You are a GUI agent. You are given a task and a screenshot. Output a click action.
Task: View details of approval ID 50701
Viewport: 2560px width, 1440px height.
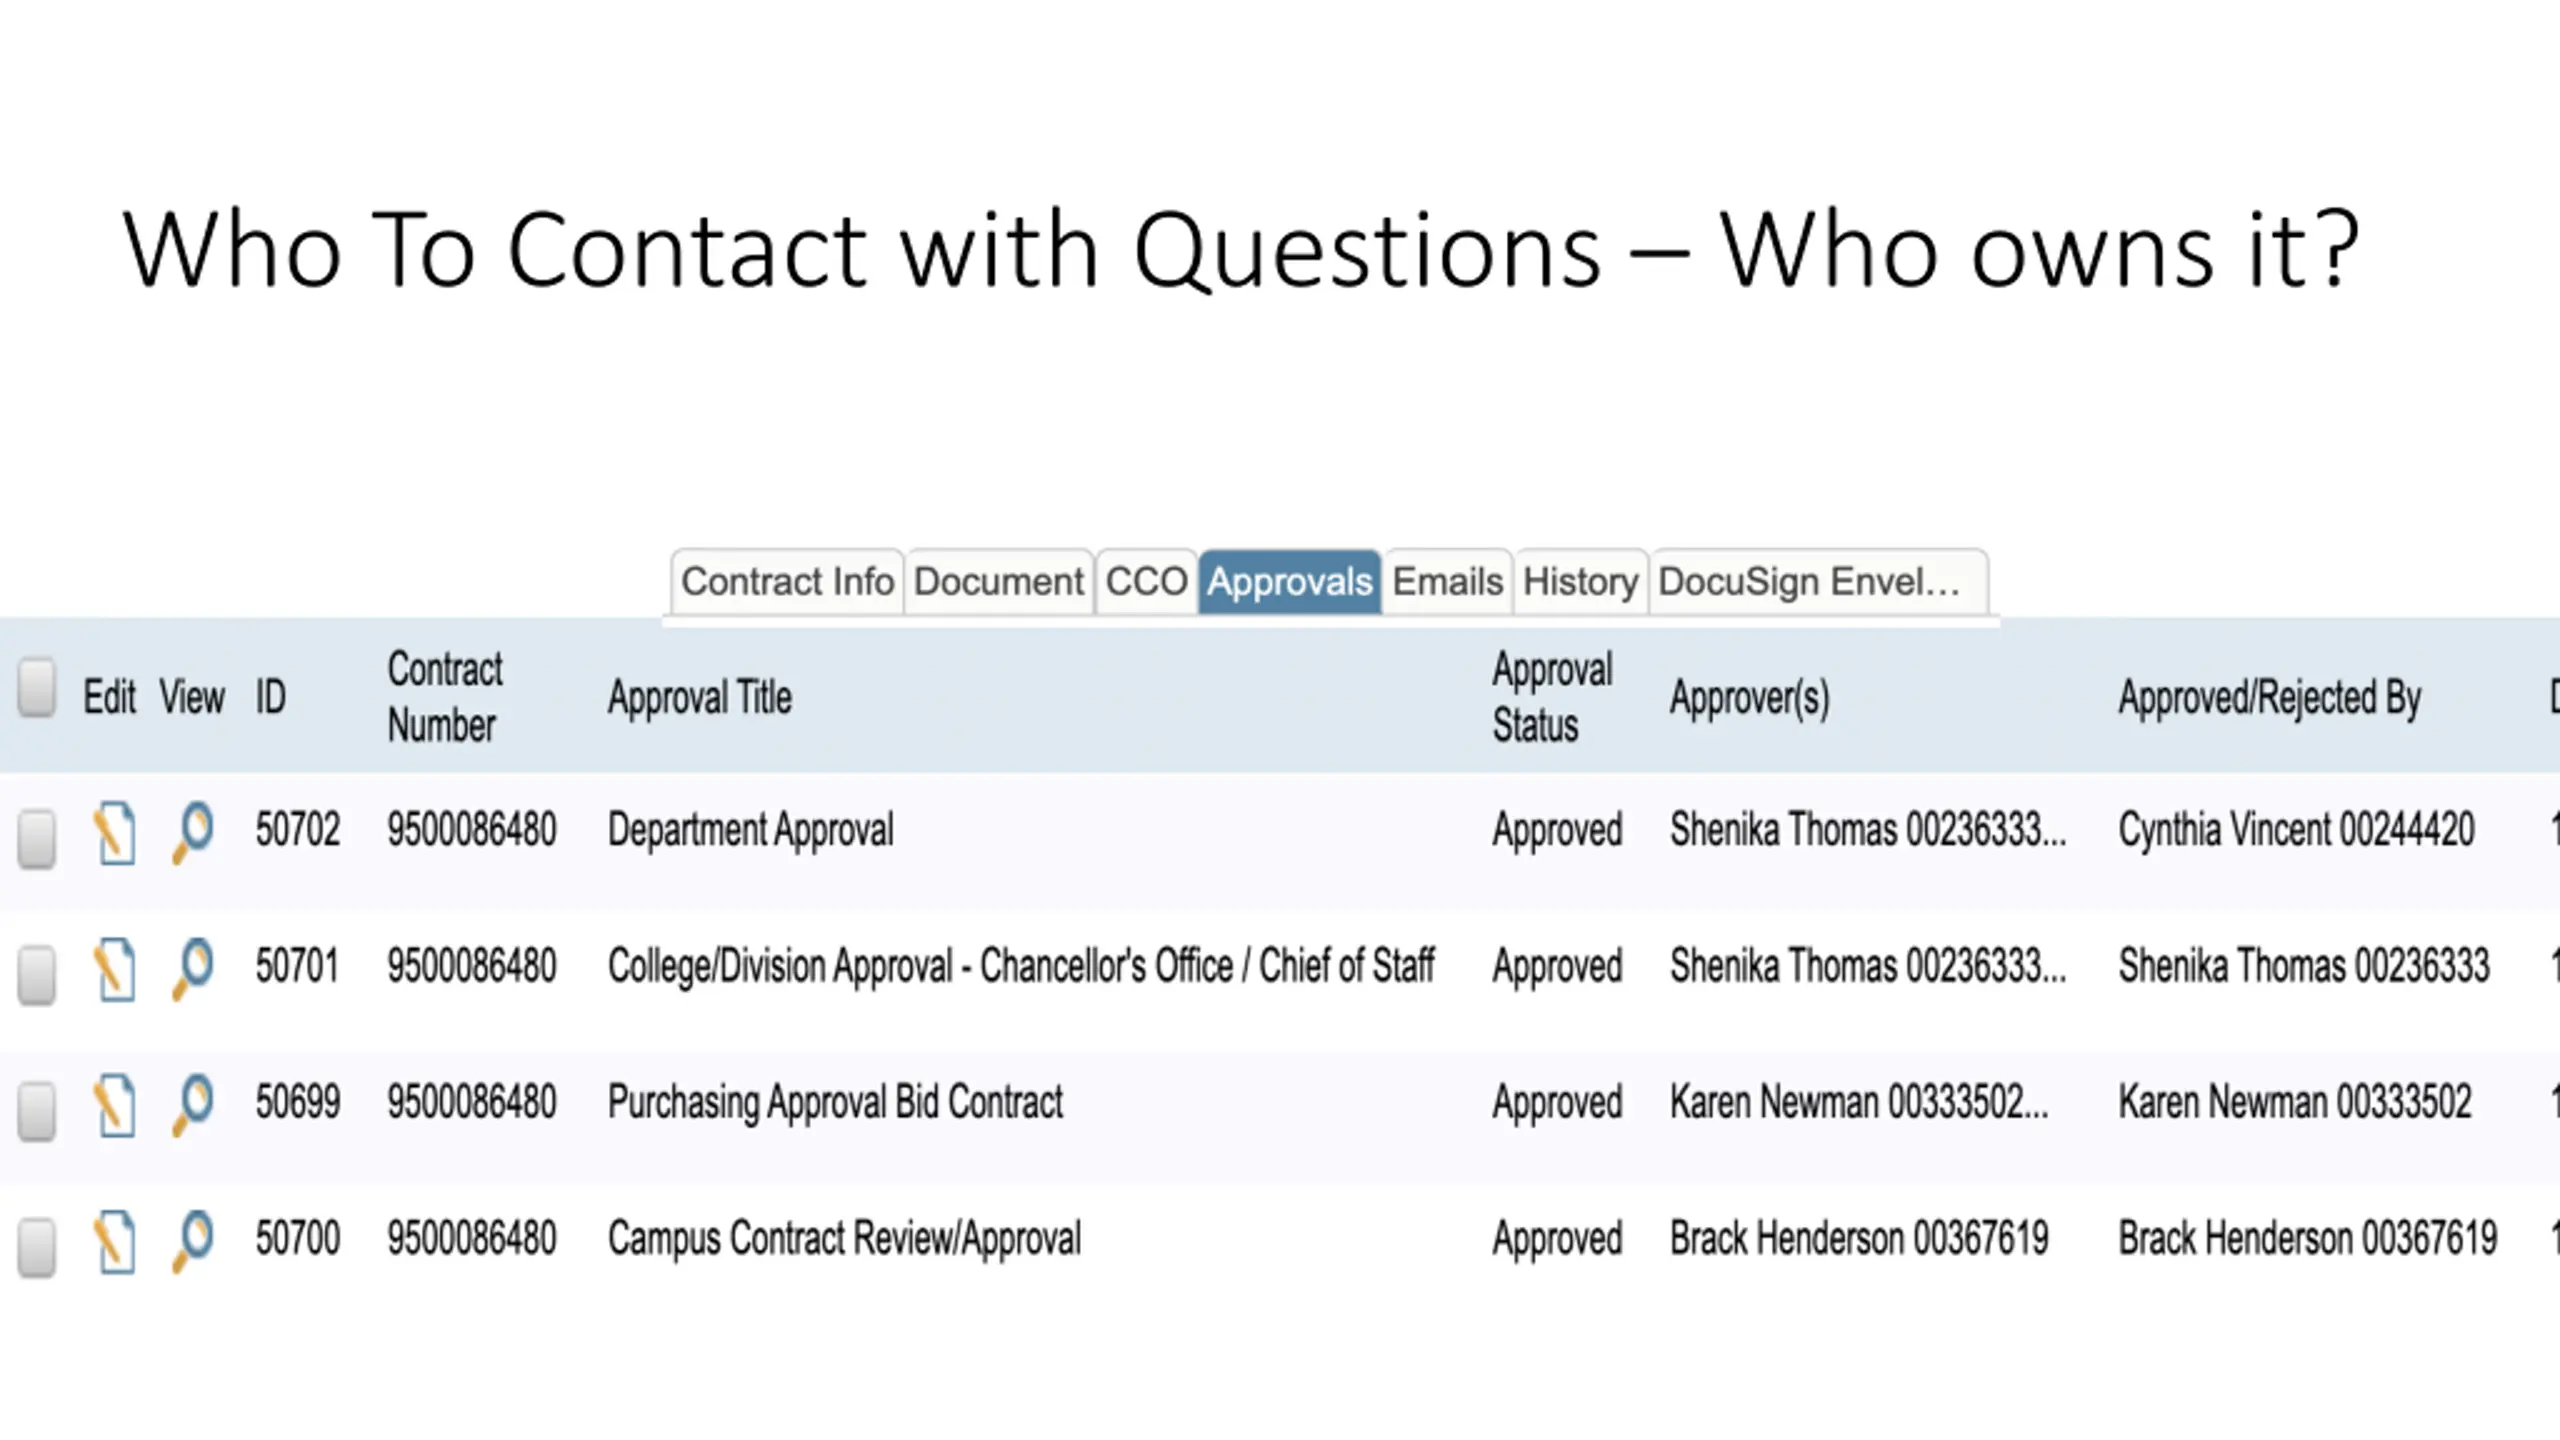click(x=193, y=968)
